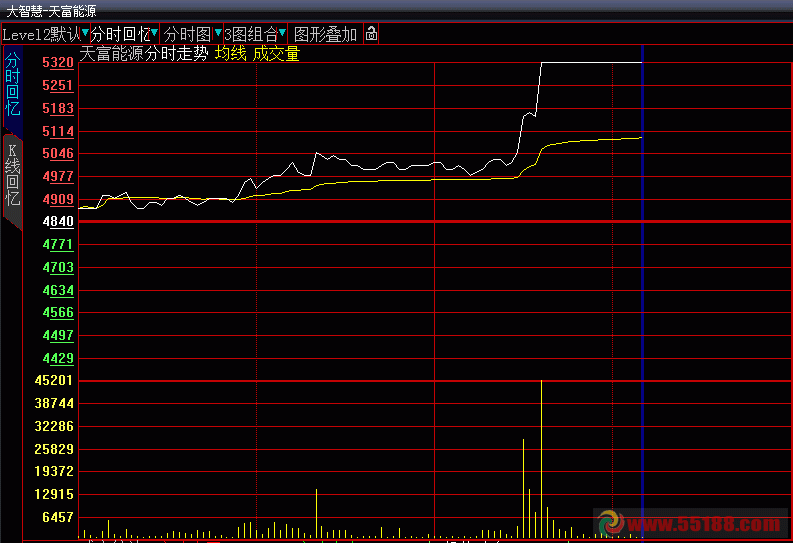793x543 pixels.
Task: Click the 大智慧-天富能源 window title
Action: pos(51,11)
